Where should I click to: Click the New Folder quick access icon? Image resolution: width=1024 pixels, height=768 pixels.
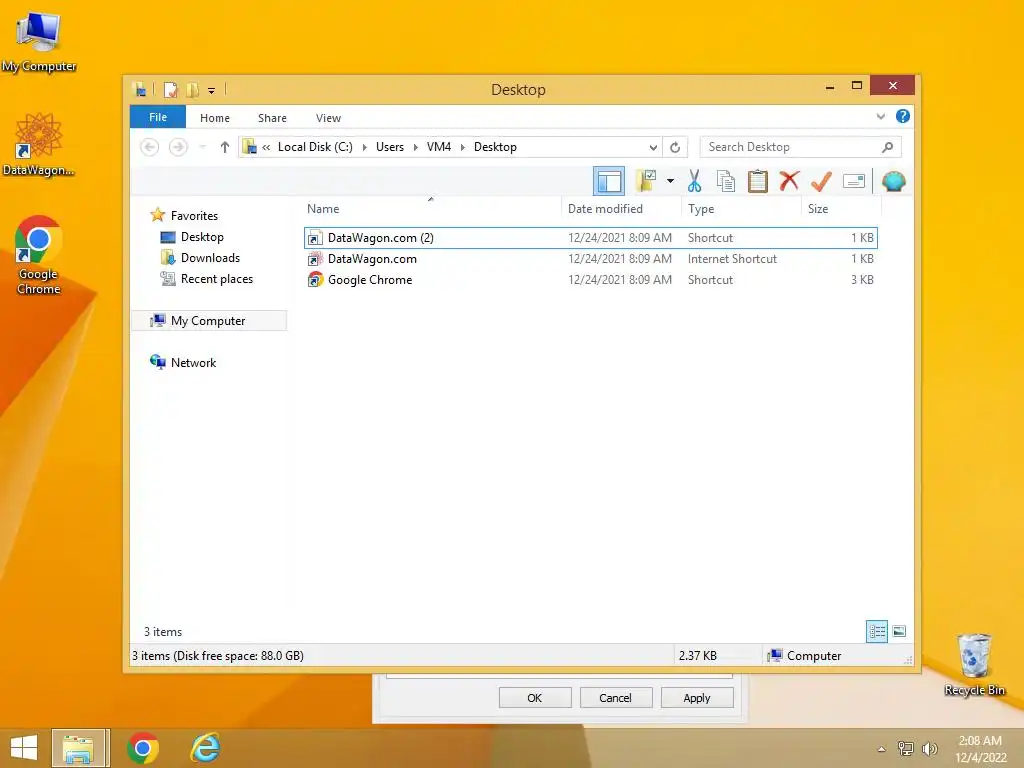pos(192,89)
